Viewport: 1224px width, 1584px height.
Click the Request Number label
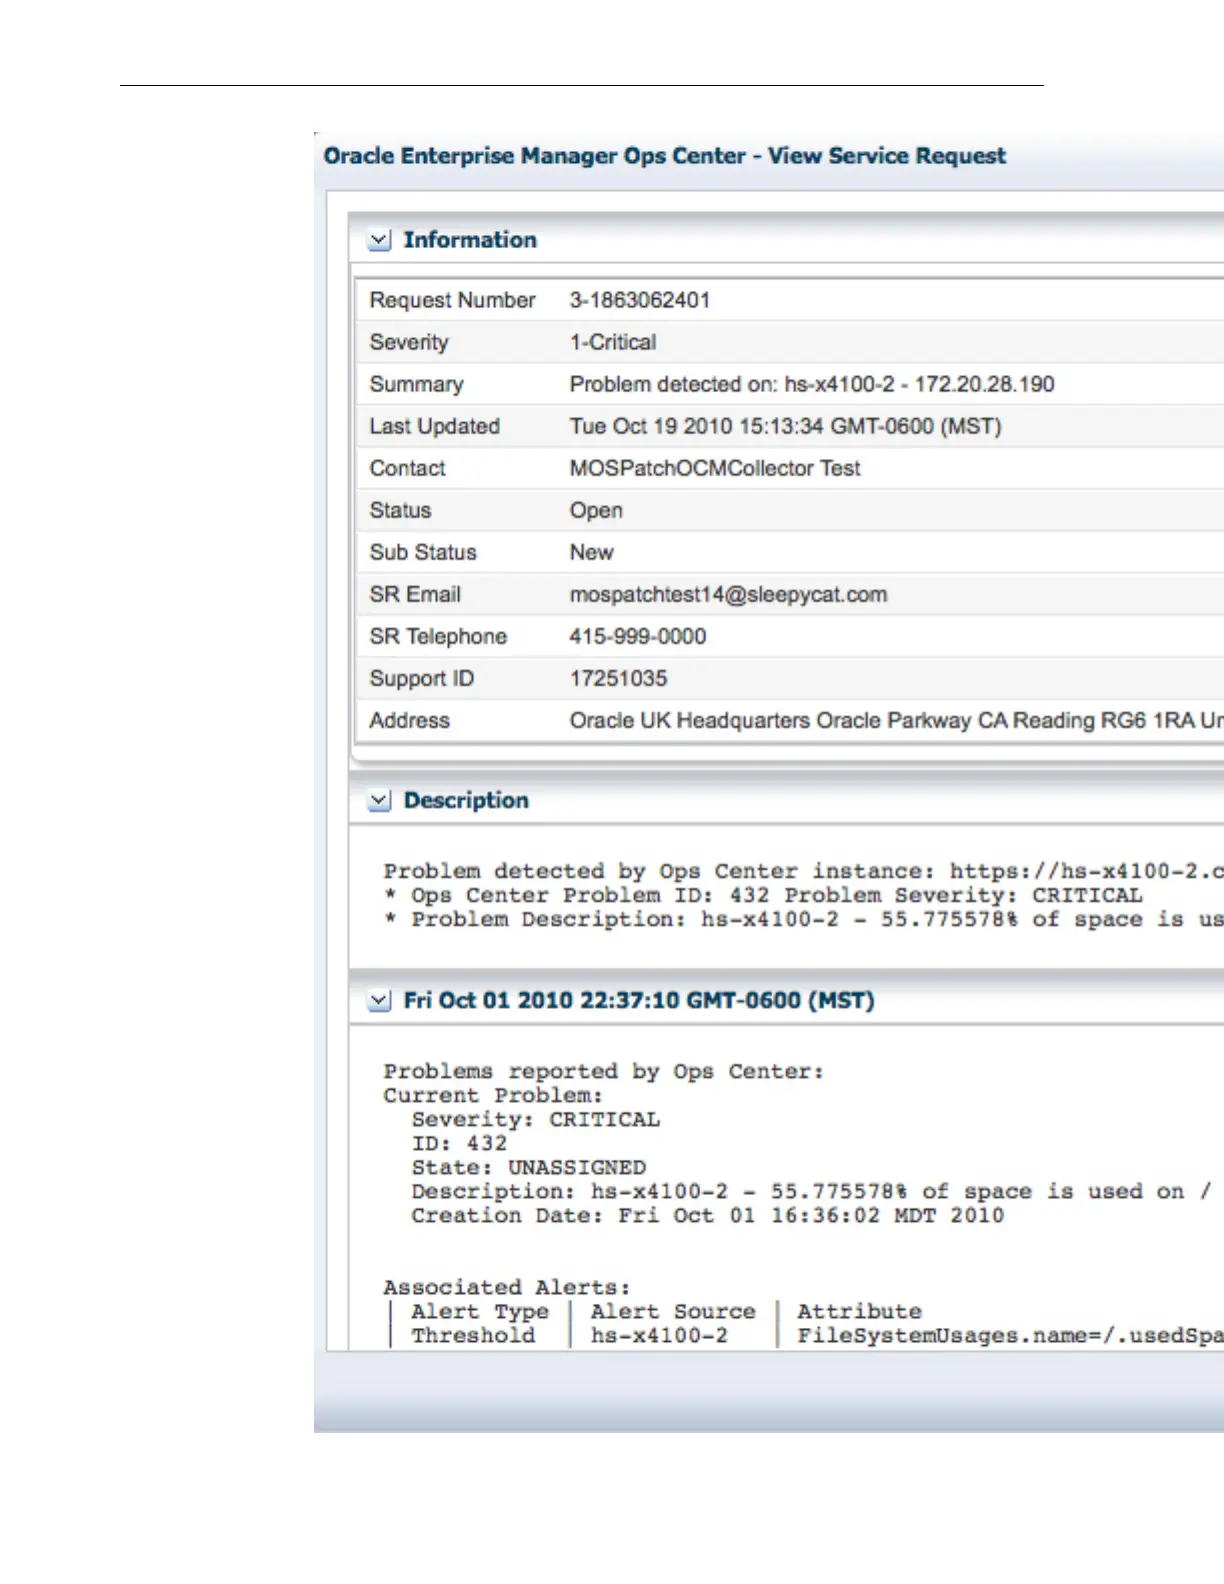tap(452, 300)
